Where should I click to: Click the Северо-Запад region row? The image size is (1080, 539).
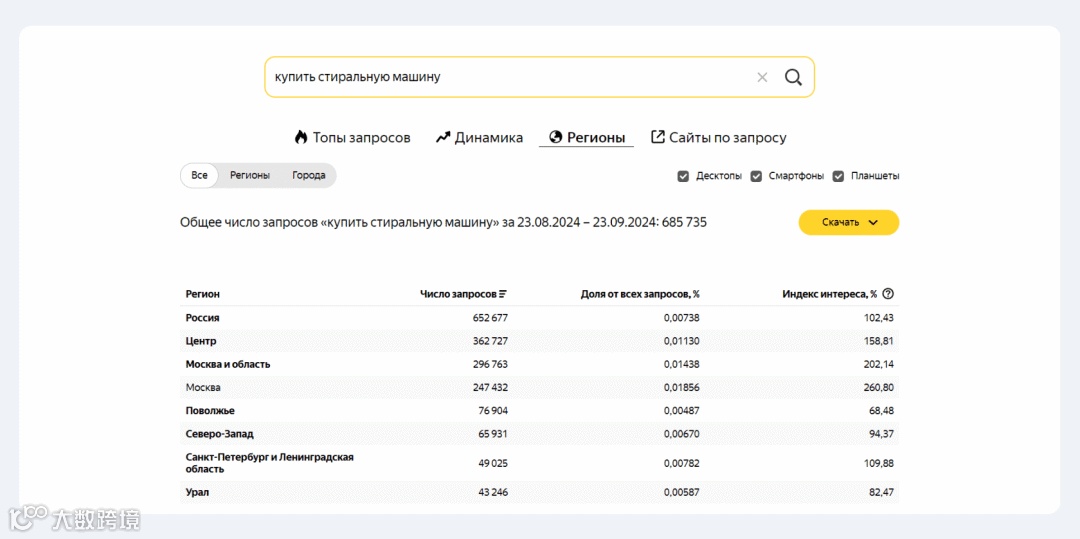pos(539,434)
